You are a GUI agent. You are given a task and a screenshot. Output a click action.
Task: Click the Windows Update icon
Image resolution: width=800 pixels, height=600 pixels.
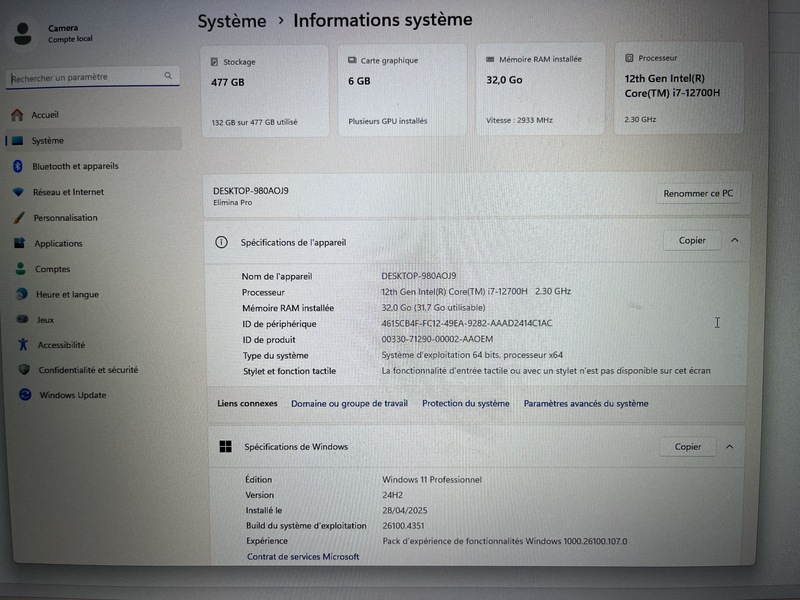(25, 394)
